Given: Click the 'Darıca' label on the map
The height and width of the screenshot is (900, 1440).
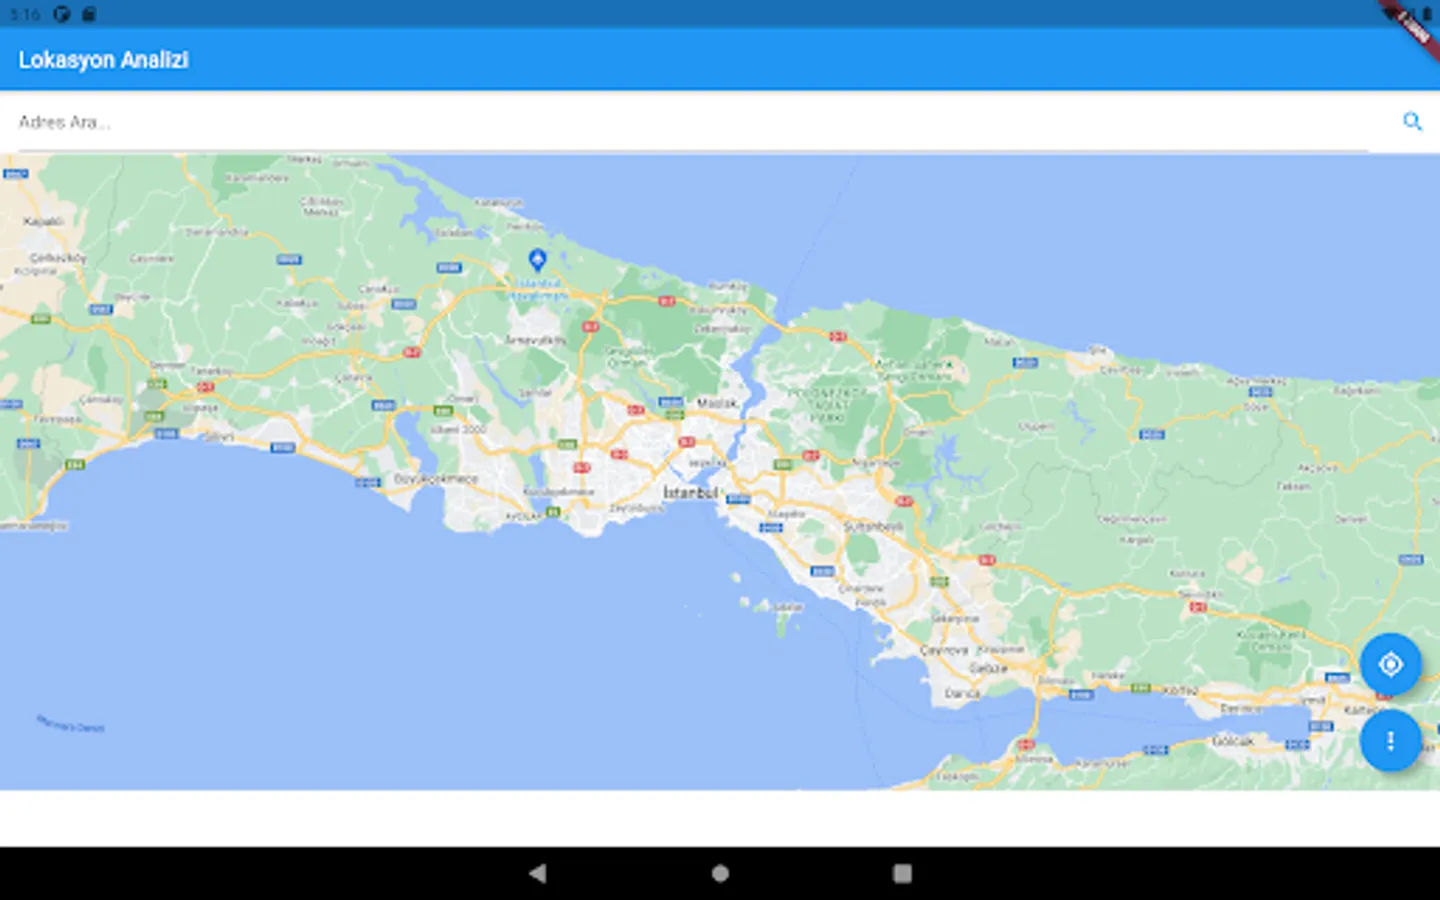Looking at the screenshot, I should (962, 692).
